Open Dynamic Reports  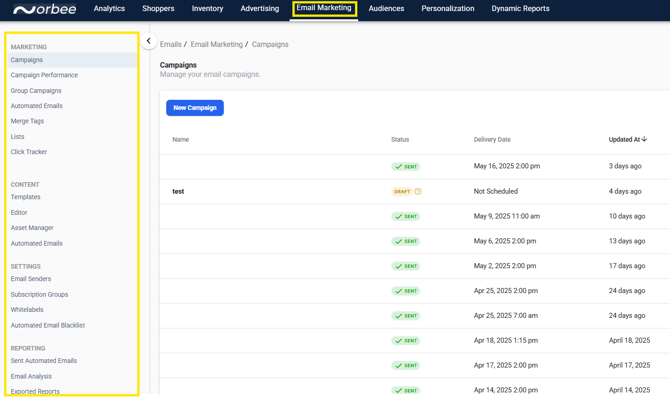click(x=520, y=9)
